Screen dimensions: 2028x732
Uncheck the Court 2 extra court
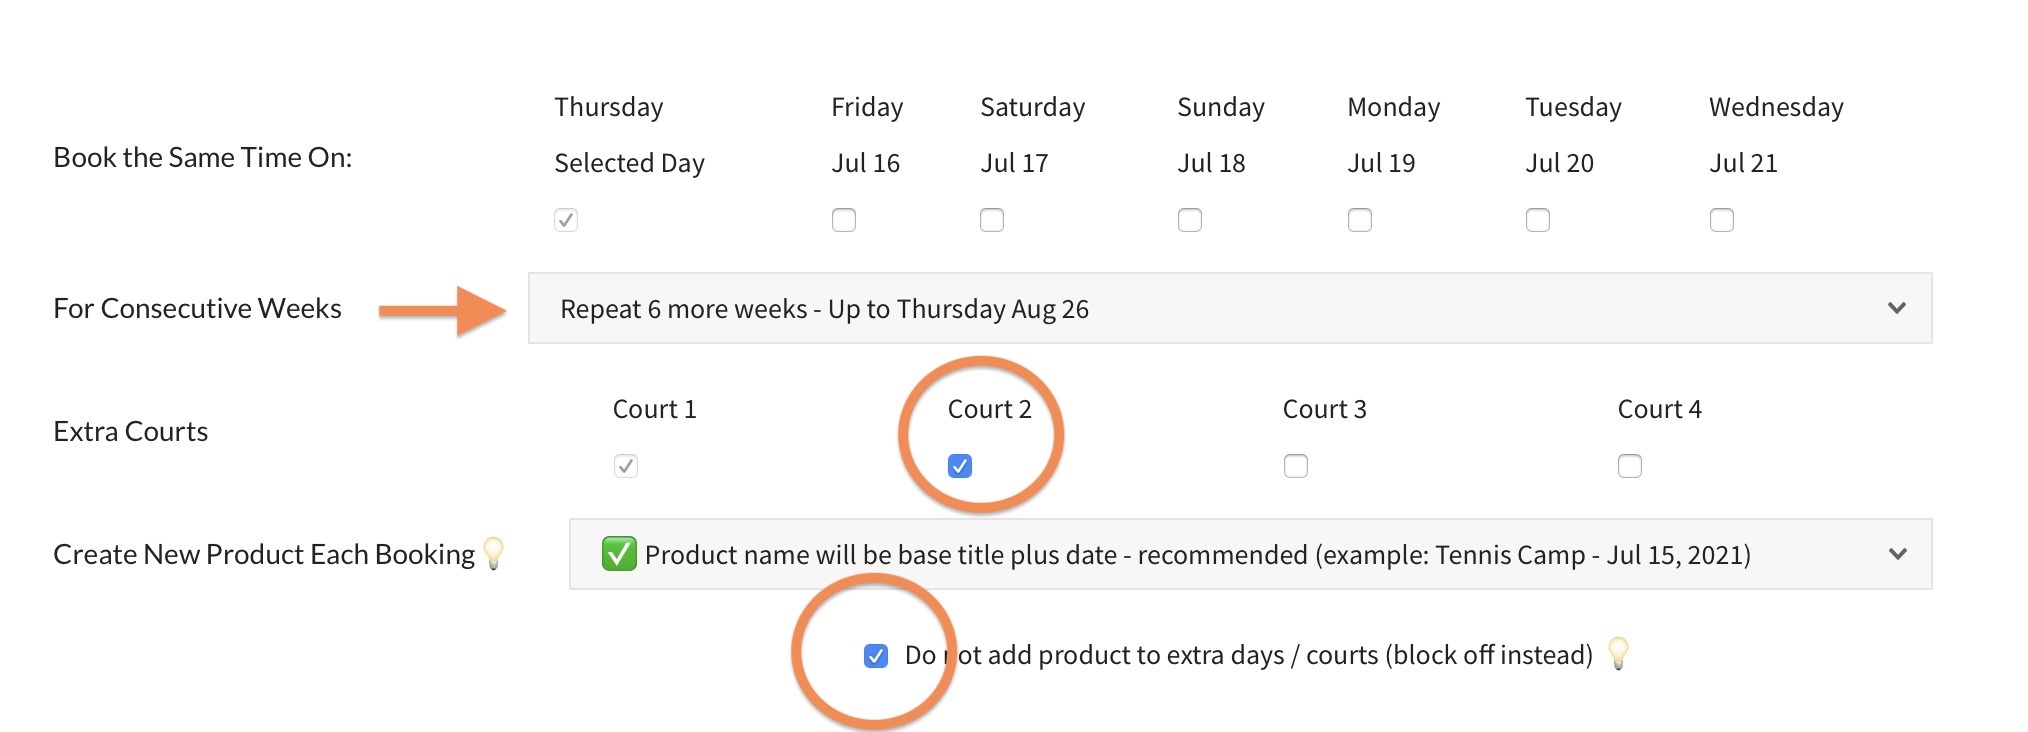pos(960,466)
